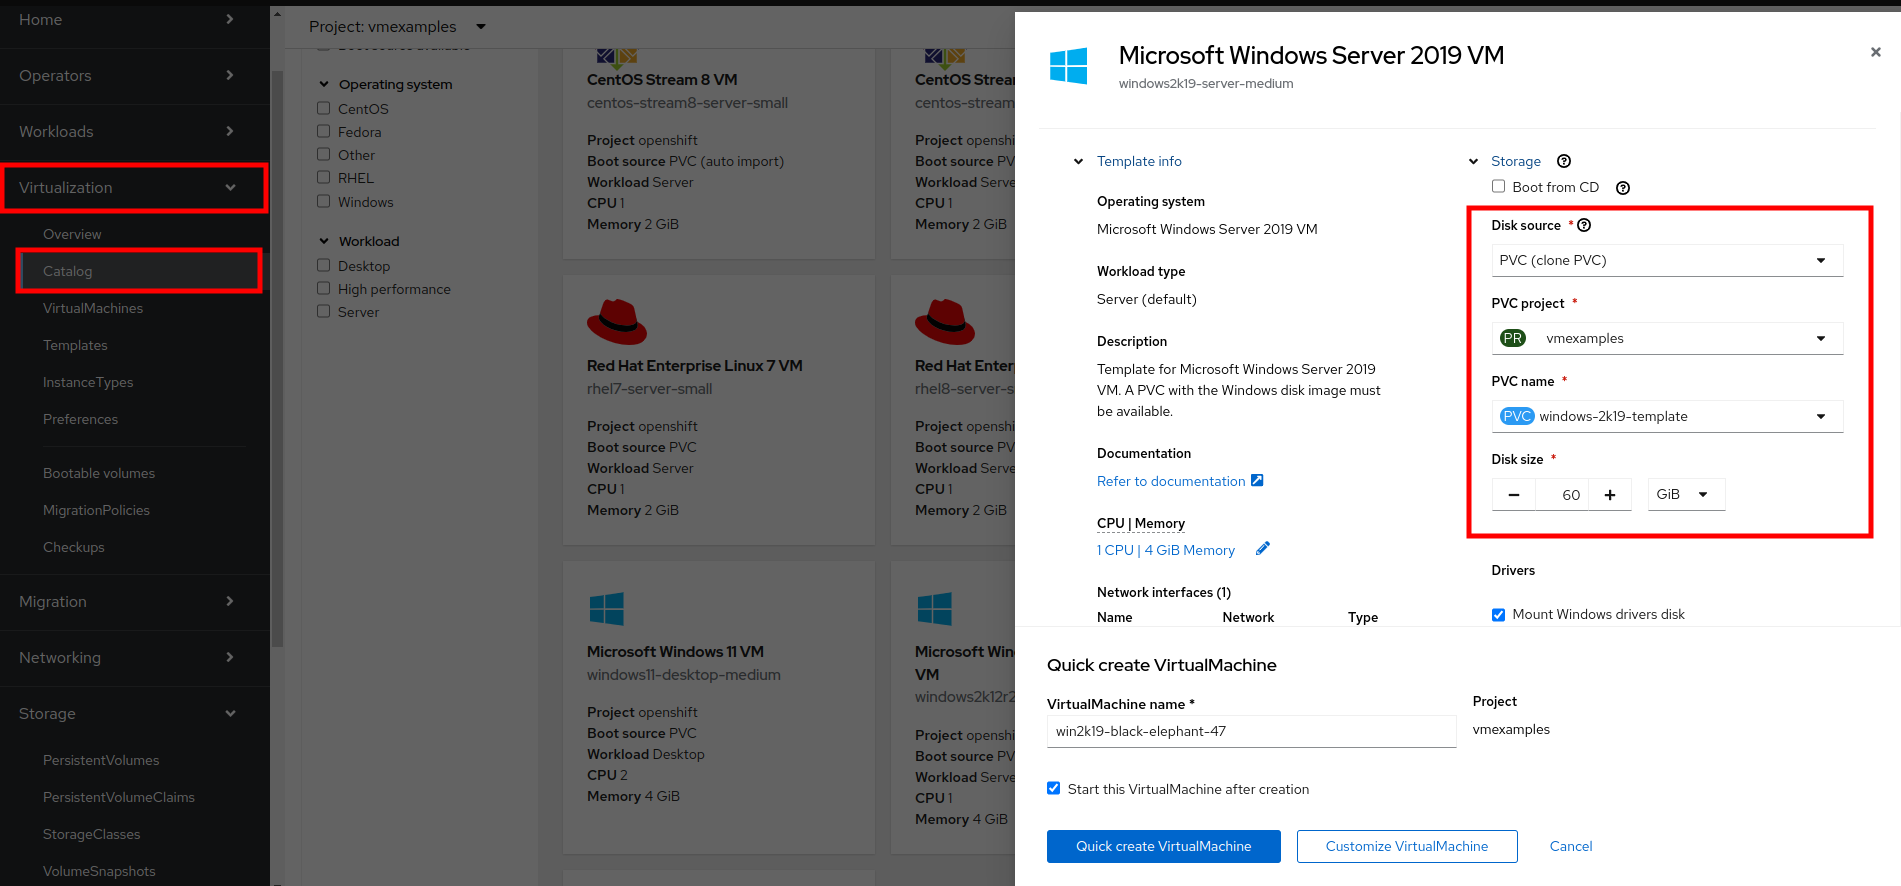The height and width of the screenshot is (886, 1901).
Task: Check the Fedora operating system filter
Action: coord(324,131)
